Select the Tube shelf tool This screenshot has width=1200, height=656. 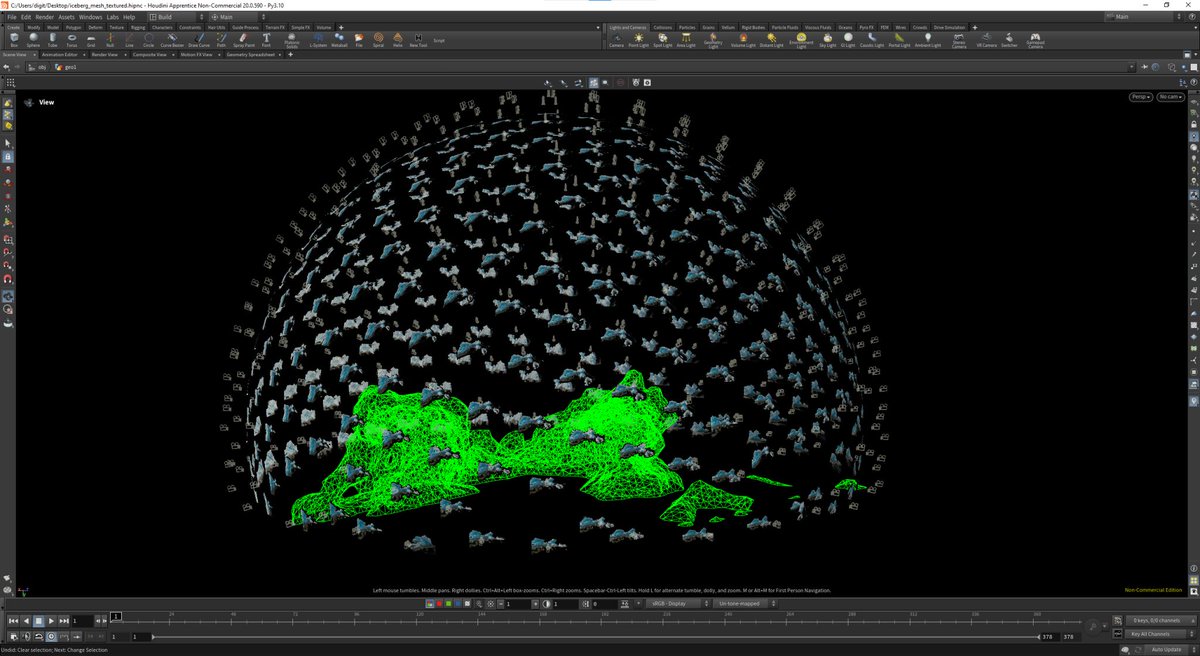[x=53, y=40]
